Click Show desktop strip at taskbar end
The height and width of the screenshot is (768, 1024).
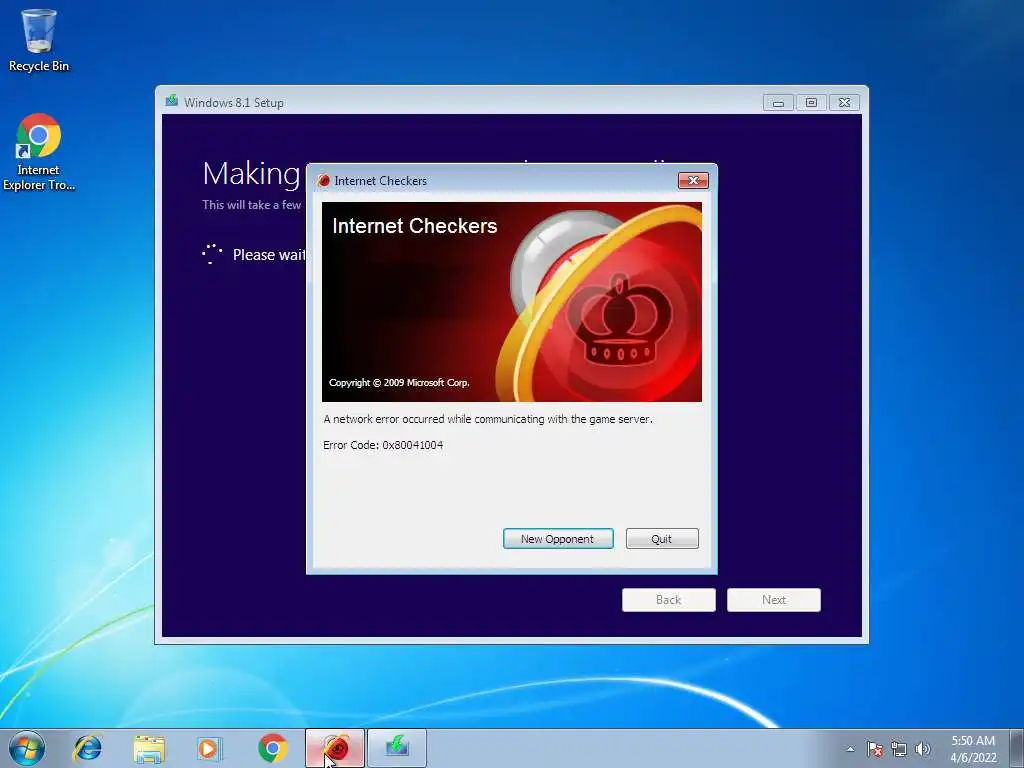pyautogui.click(x=1017, y=748)
